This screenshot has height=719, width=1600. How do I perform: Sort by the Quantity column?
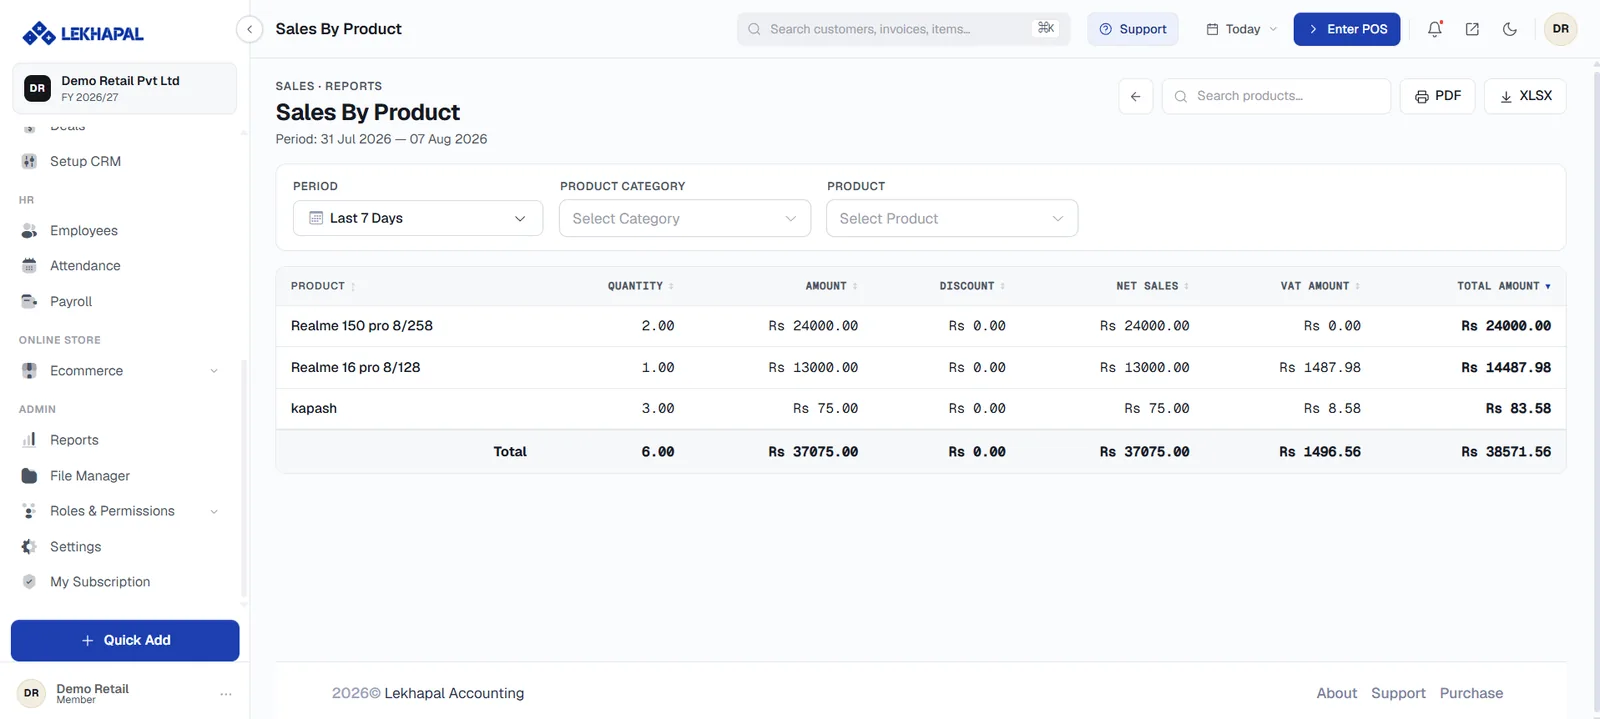coord(640,286)
